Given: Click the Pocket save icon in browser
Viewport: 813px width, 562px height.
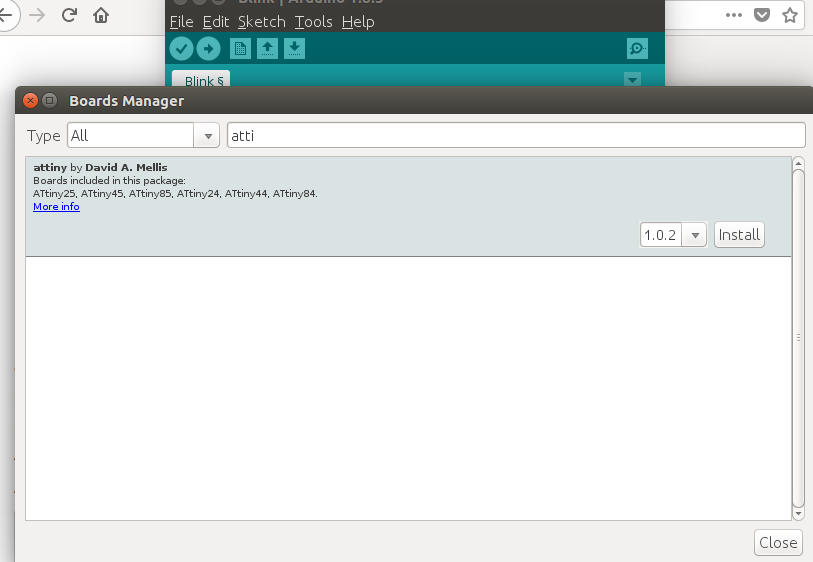Looking at the screenshot, I should [x=762, y=15].
